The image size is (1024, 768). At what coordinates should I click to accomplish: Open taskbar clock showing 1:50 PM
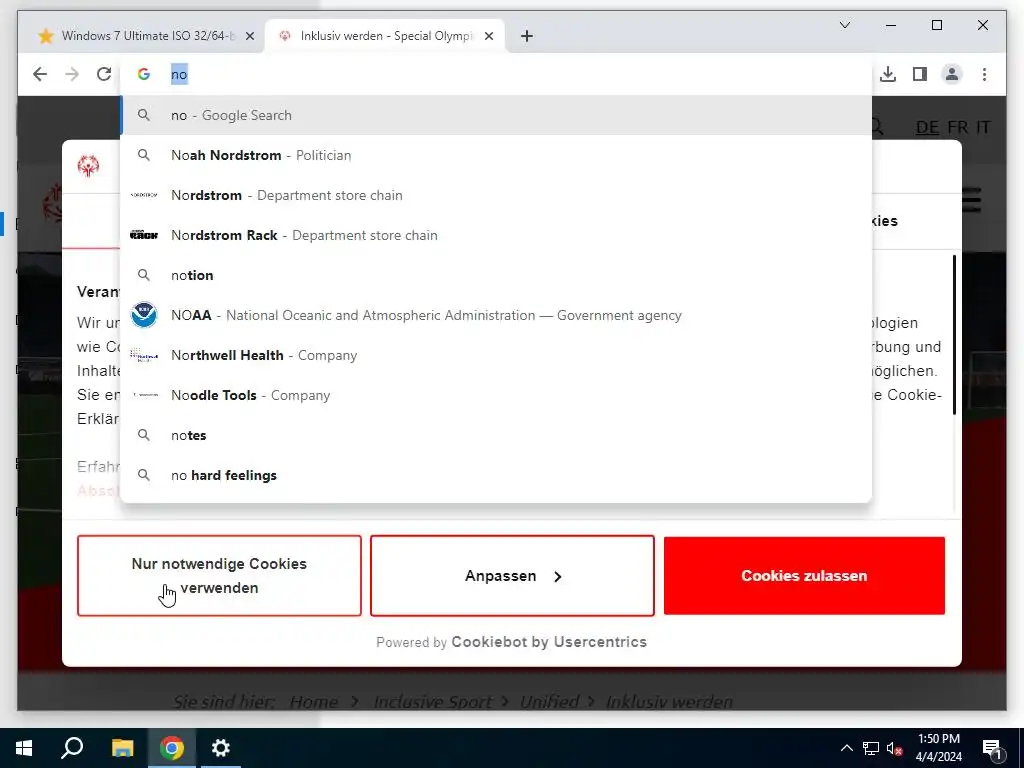coord(938,748)
